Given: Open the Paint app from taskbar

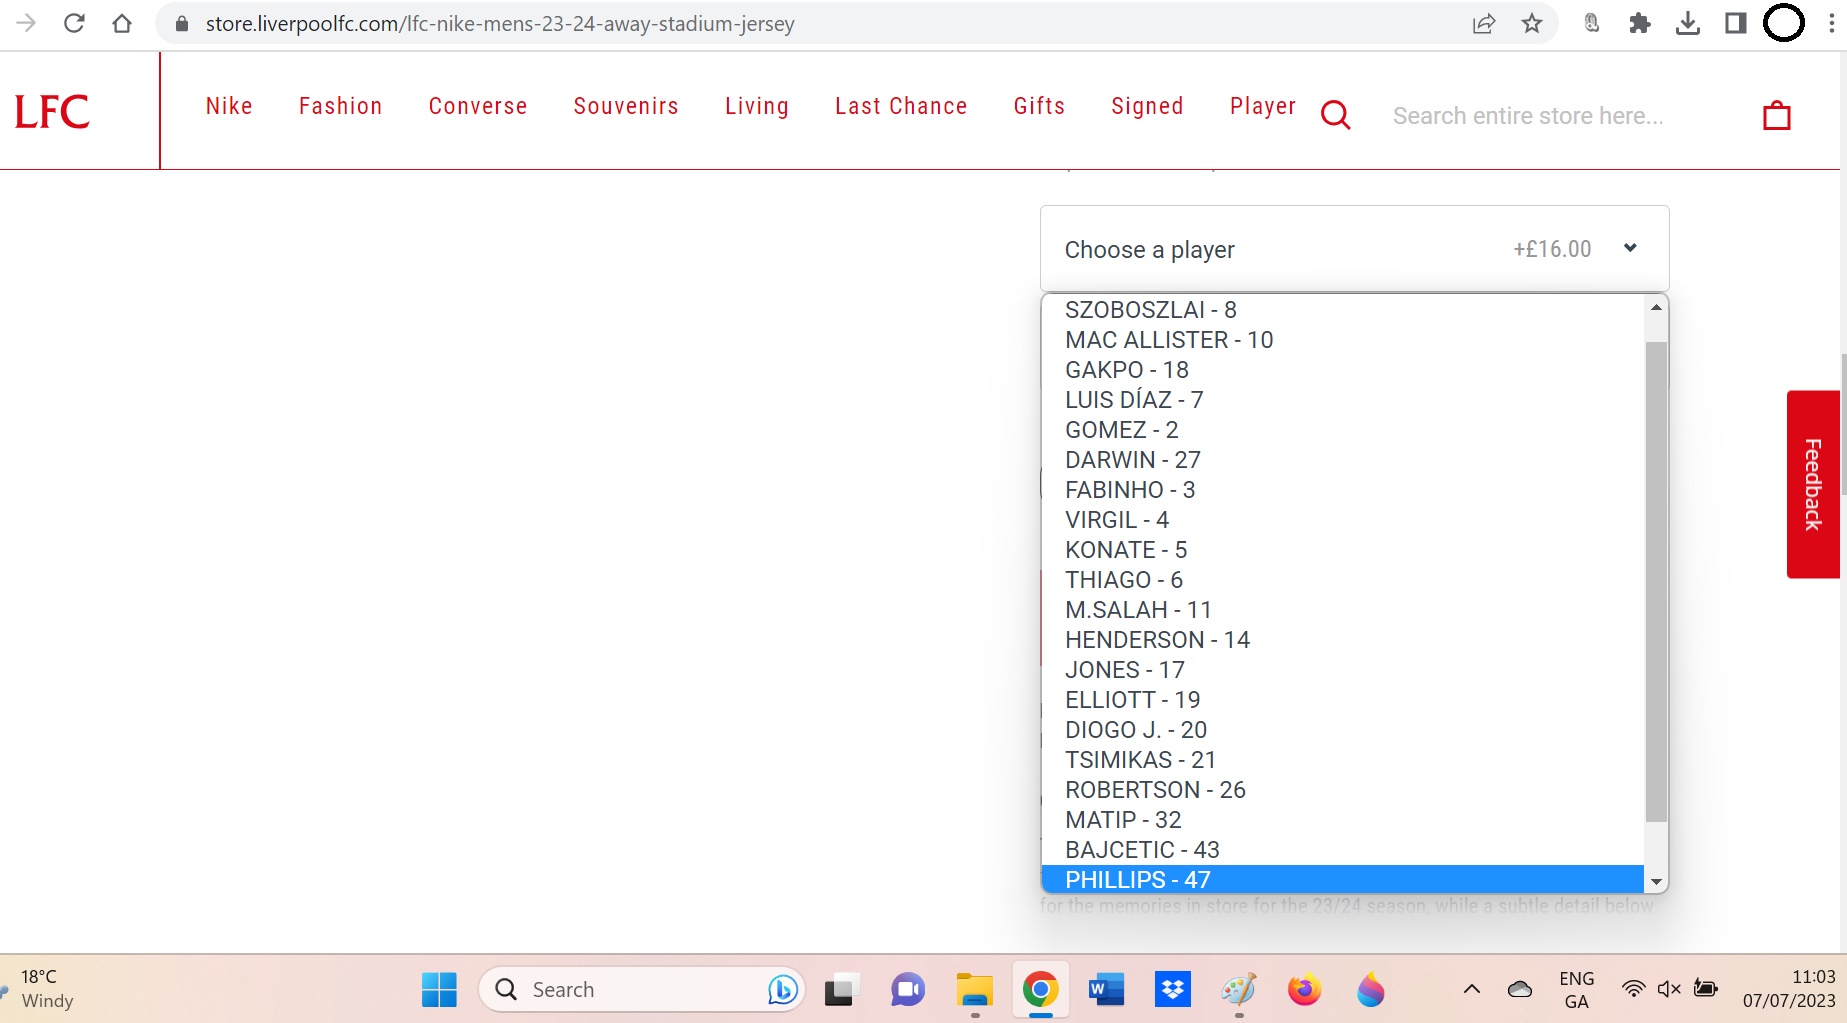Looking at the screenshot, I should (1238, 990).
